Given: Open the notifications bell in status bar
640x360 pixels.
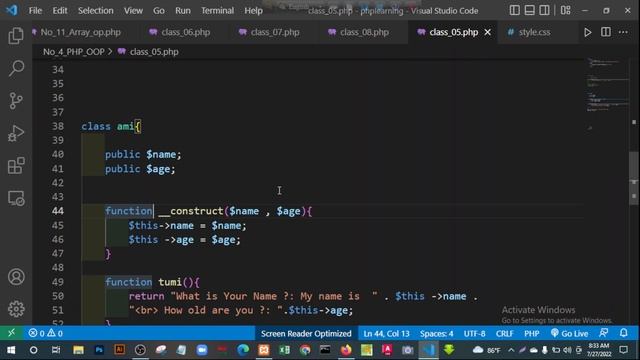Looking at the screenshot, I should click(x=624, y=333).
